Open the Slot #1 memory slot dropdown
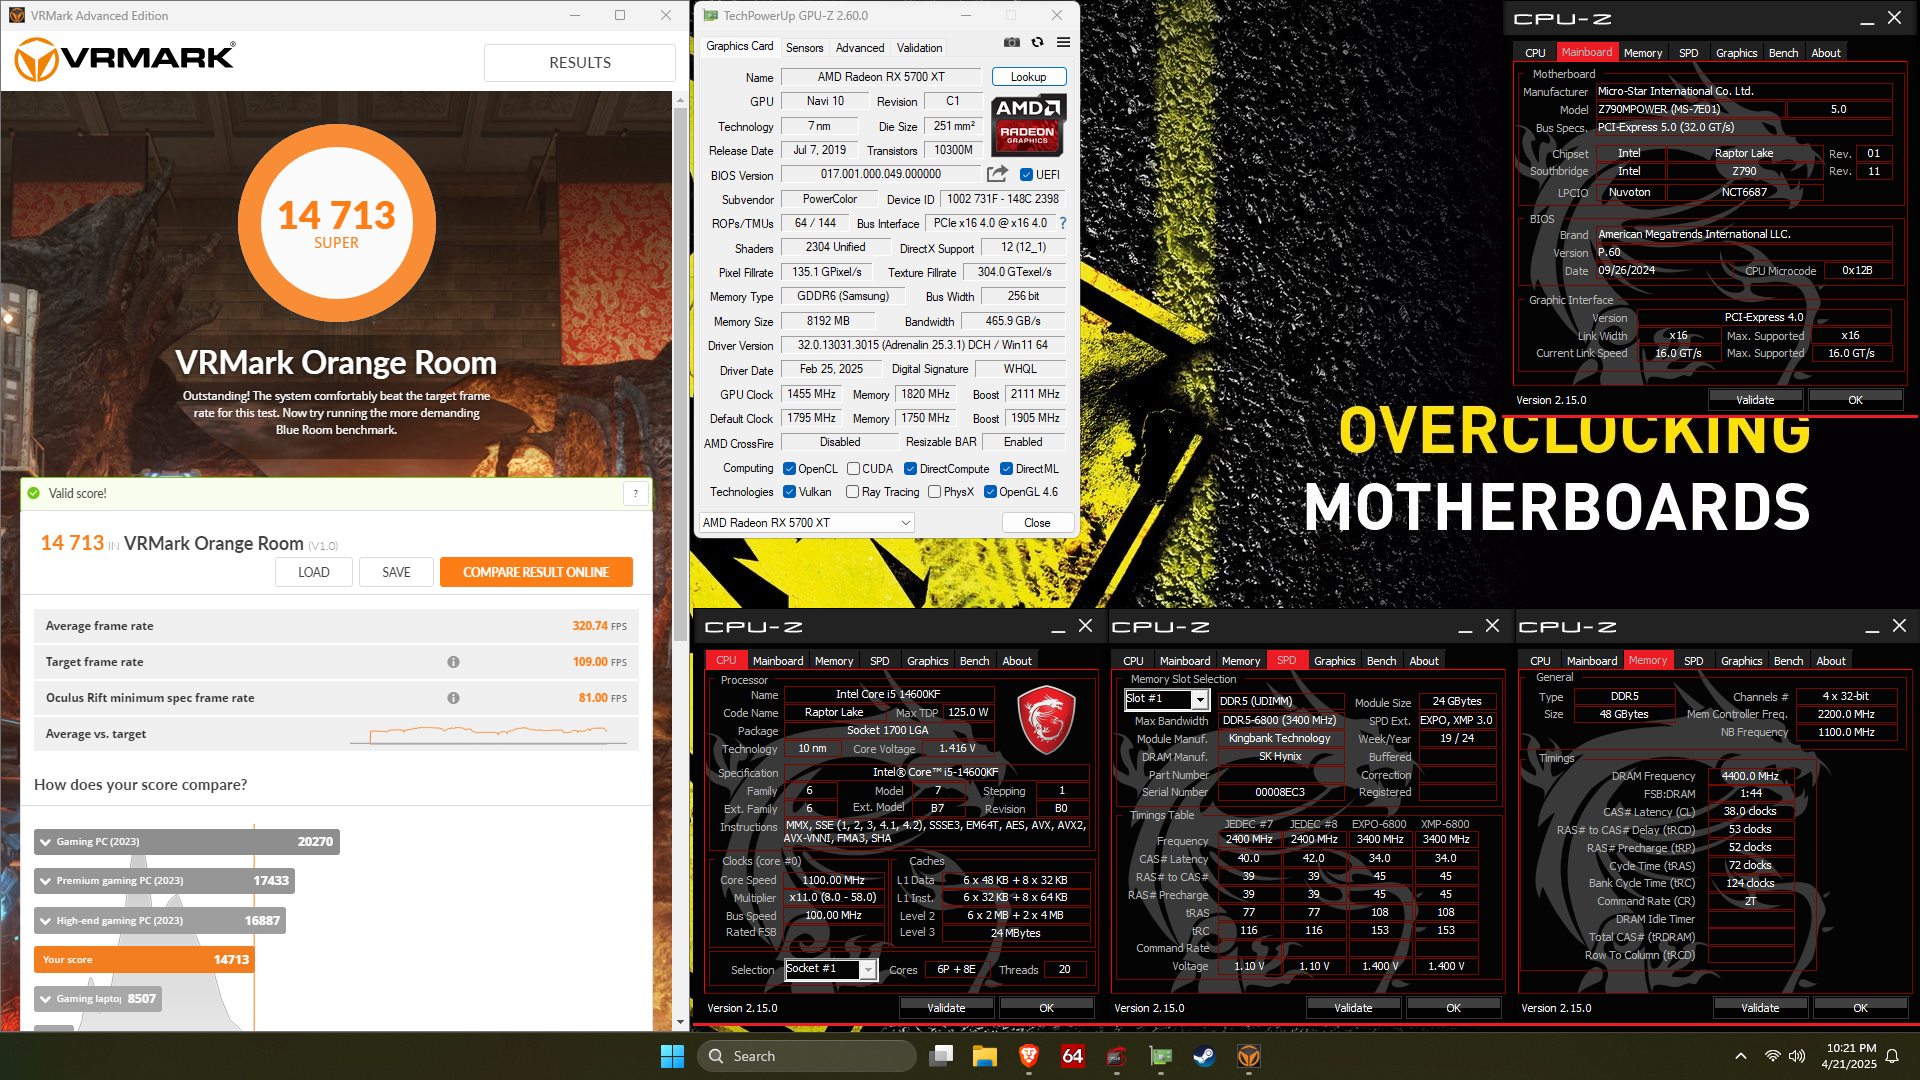 1166,699
